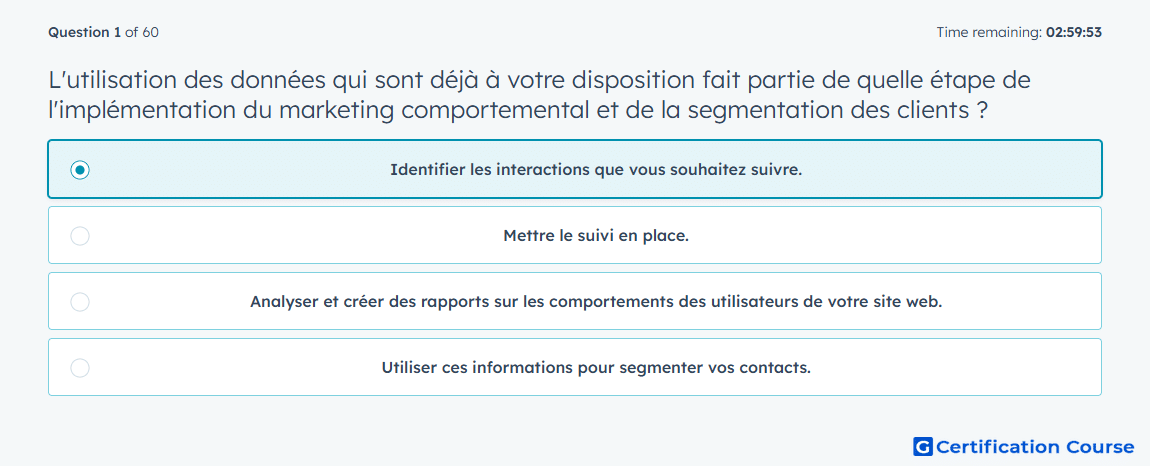This screenshot has height=466, width=1150.
Task: Click answer text 'Utiliser ces informations pour segmenter vos contacts.'
Action: [596, 368]
